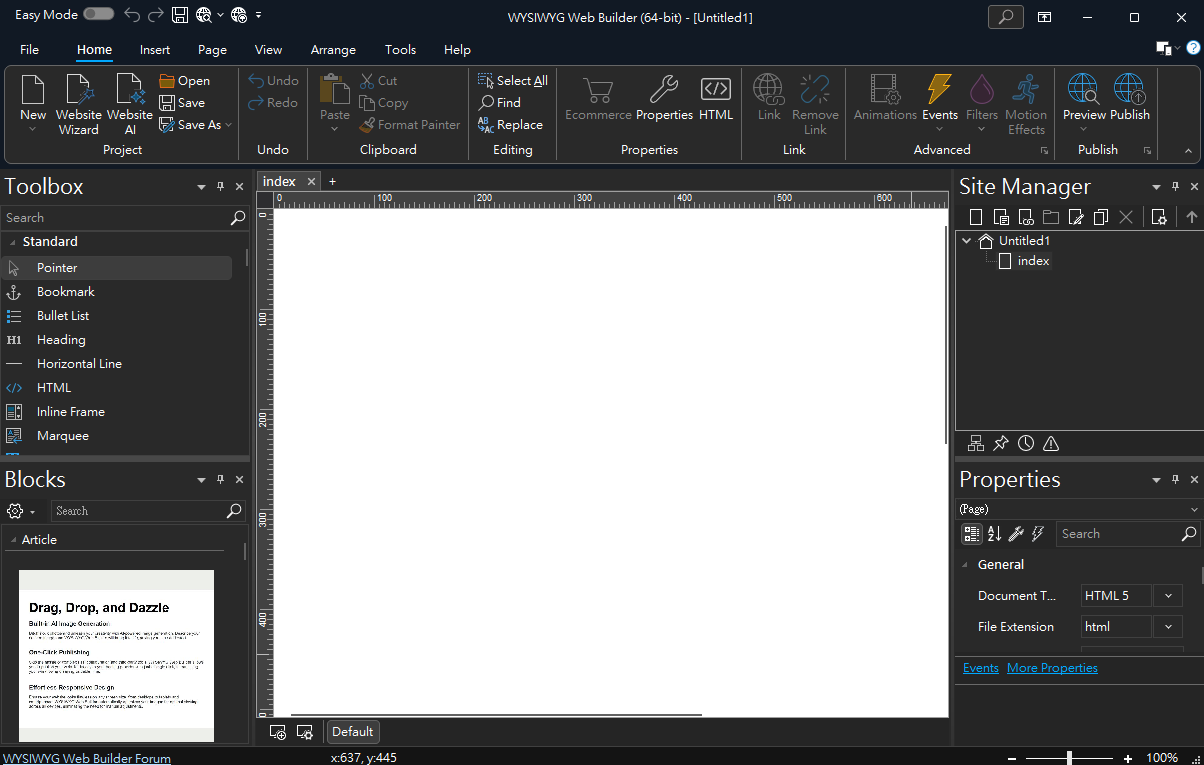The width and height of the screenshot is (1204, 765).
Task: Open the (Page) object selector dropdown
Action: [1194, 509]
